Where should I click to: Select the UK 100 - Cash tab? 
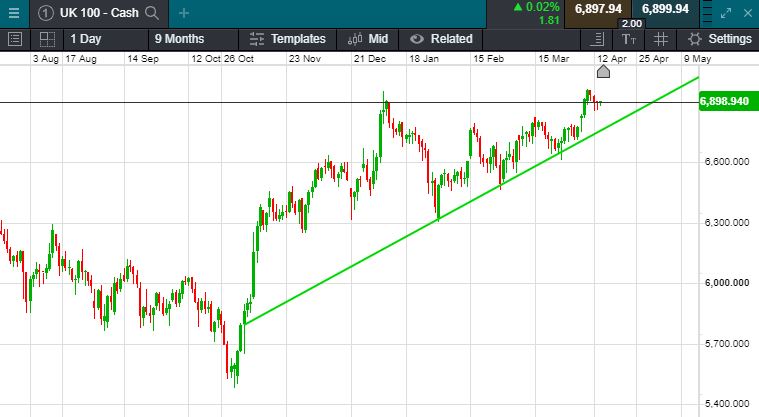[x=90, y=13]
